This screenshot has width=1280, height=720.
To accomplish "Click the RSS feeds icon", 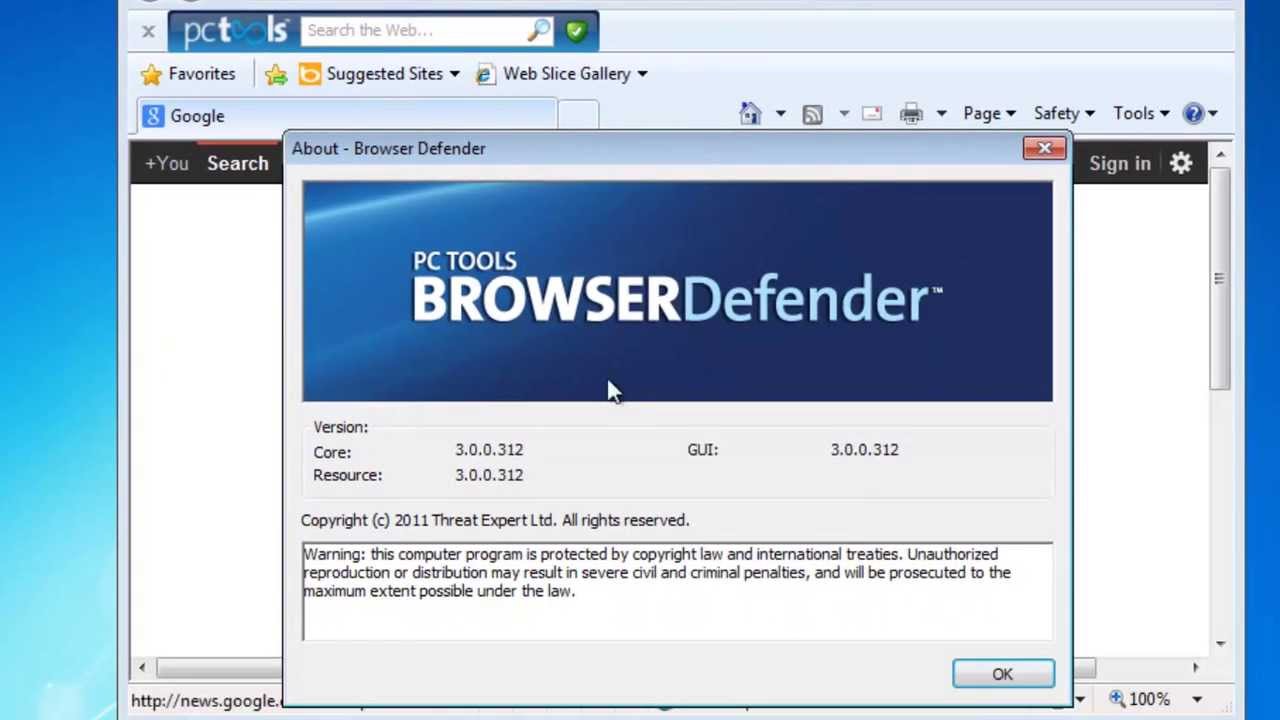I will (x=812, y=114).
